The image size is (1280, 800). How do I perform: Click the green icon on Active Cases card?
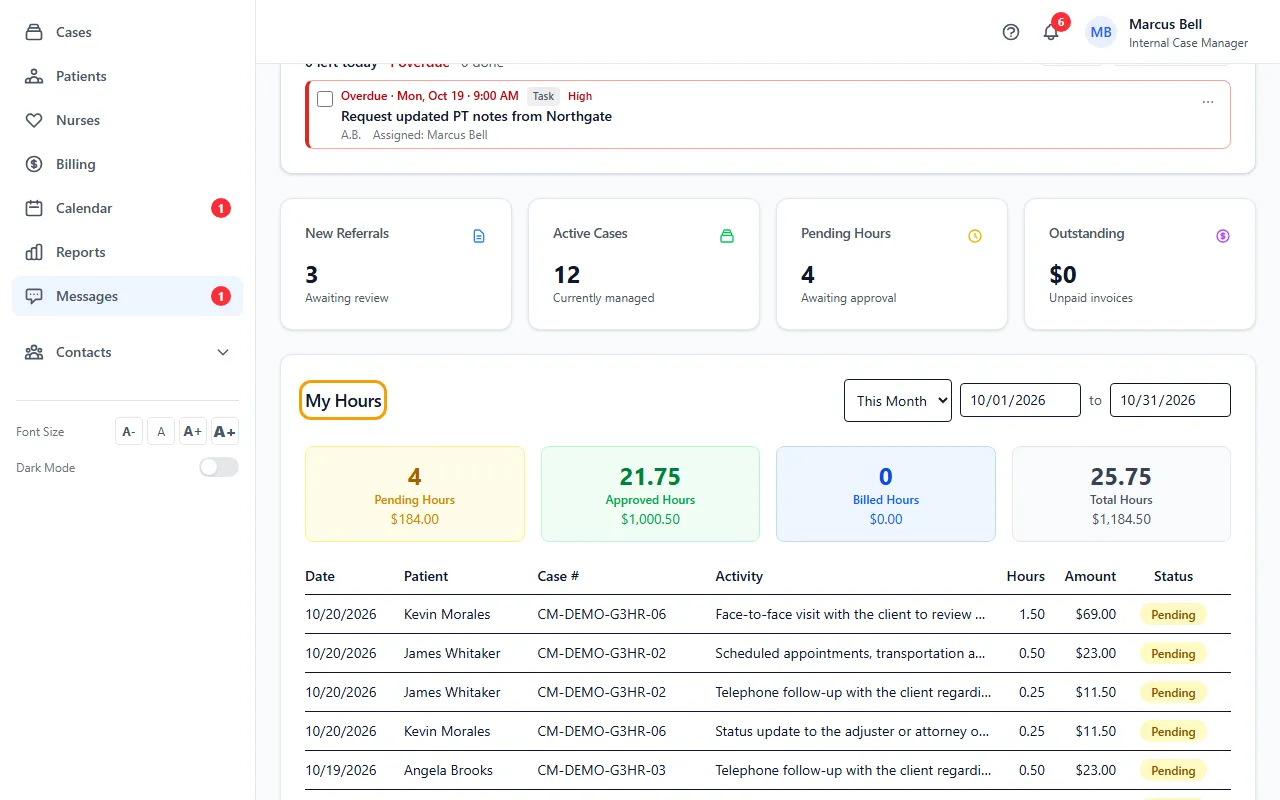pos(727,236)
